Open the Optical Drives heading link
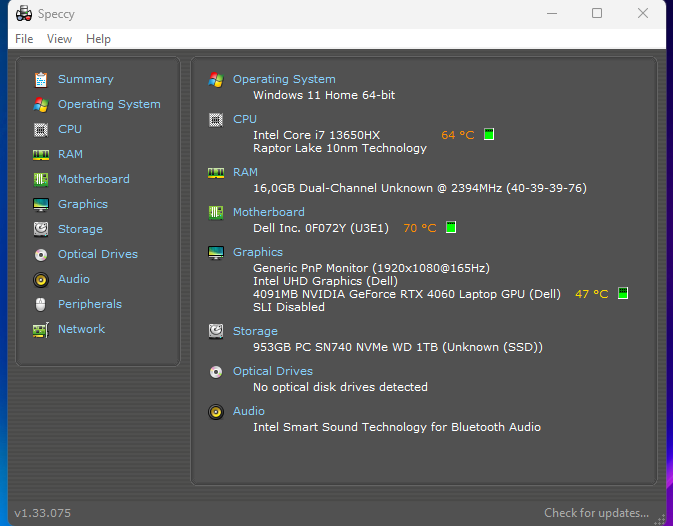The height and width of the screenshot is (526, 673). pos(273,371)
